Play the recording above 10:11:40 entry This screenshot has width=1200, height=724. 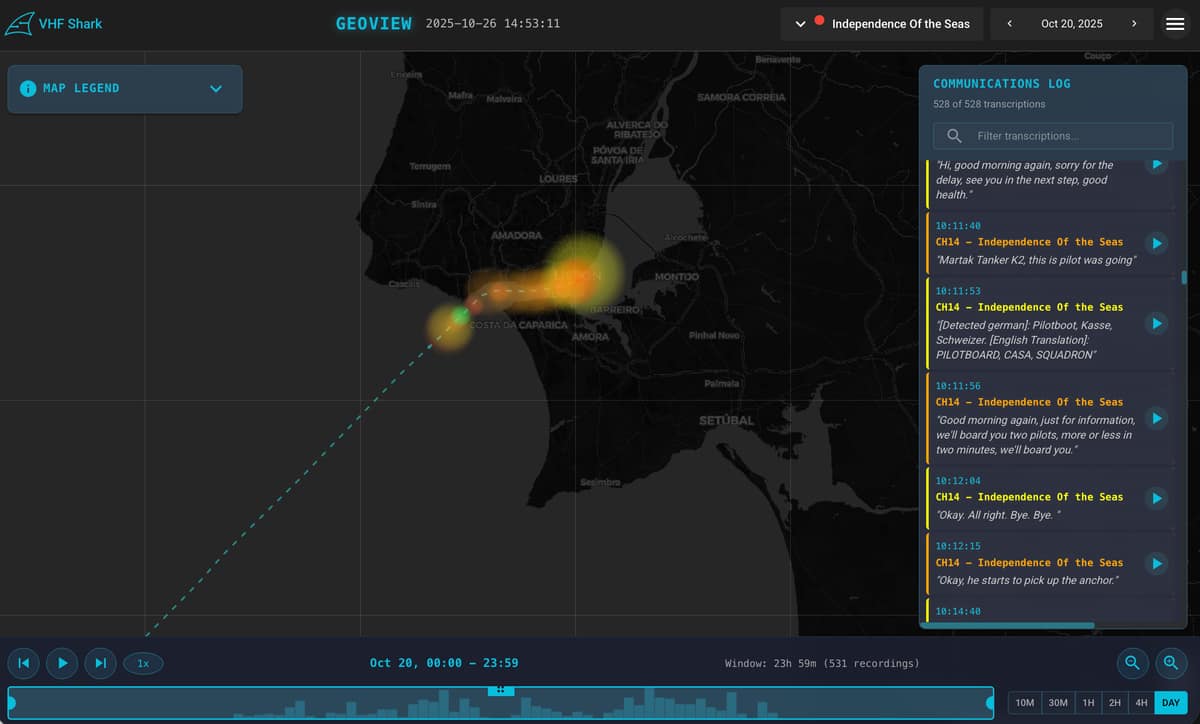click(1156, 163)
